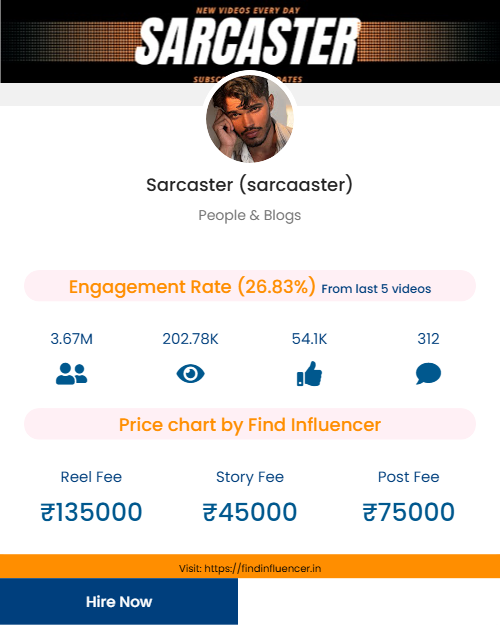Select the Story Fee ₹45000 price
This screenshot has height=625, width=500.
pos(250,512)
